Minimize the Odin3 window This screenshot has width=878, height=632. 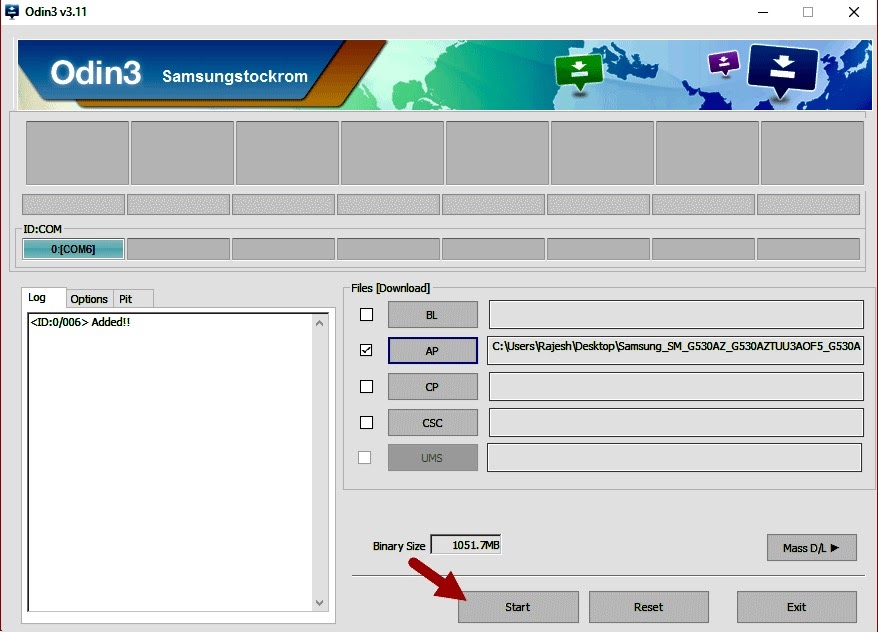763,12
